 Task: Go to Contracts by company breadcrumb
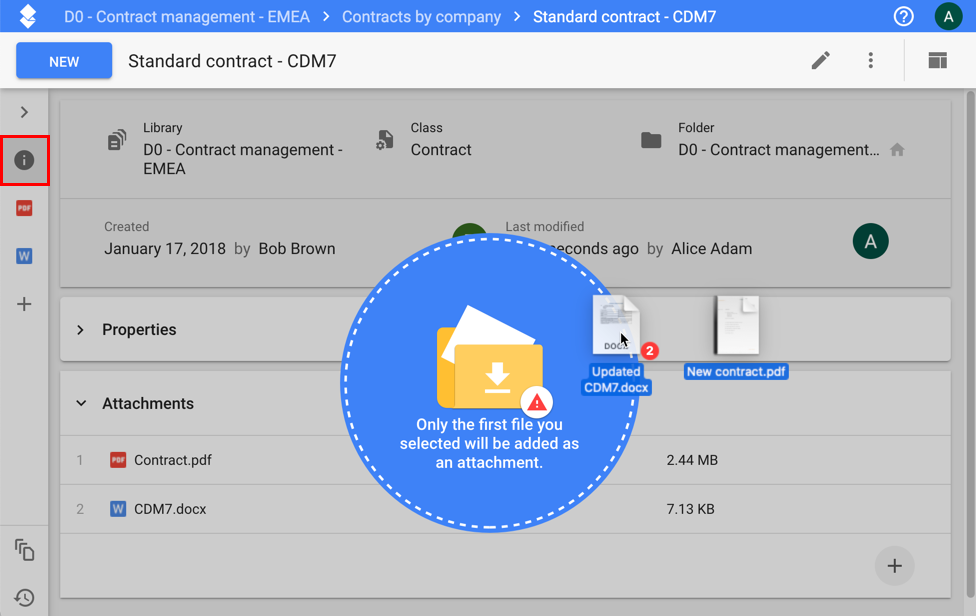421,17
